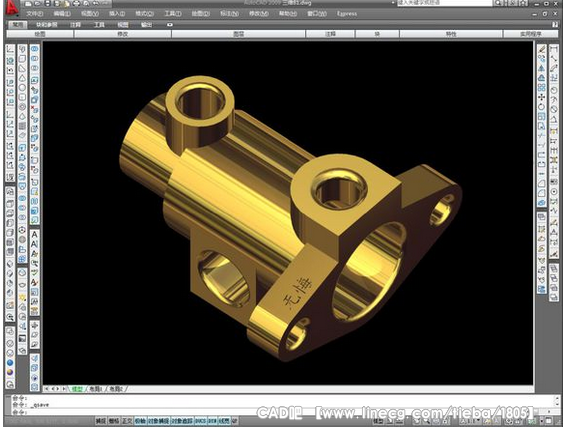Toggle DUCS dynamic UCS in status bar

(201, 421)
